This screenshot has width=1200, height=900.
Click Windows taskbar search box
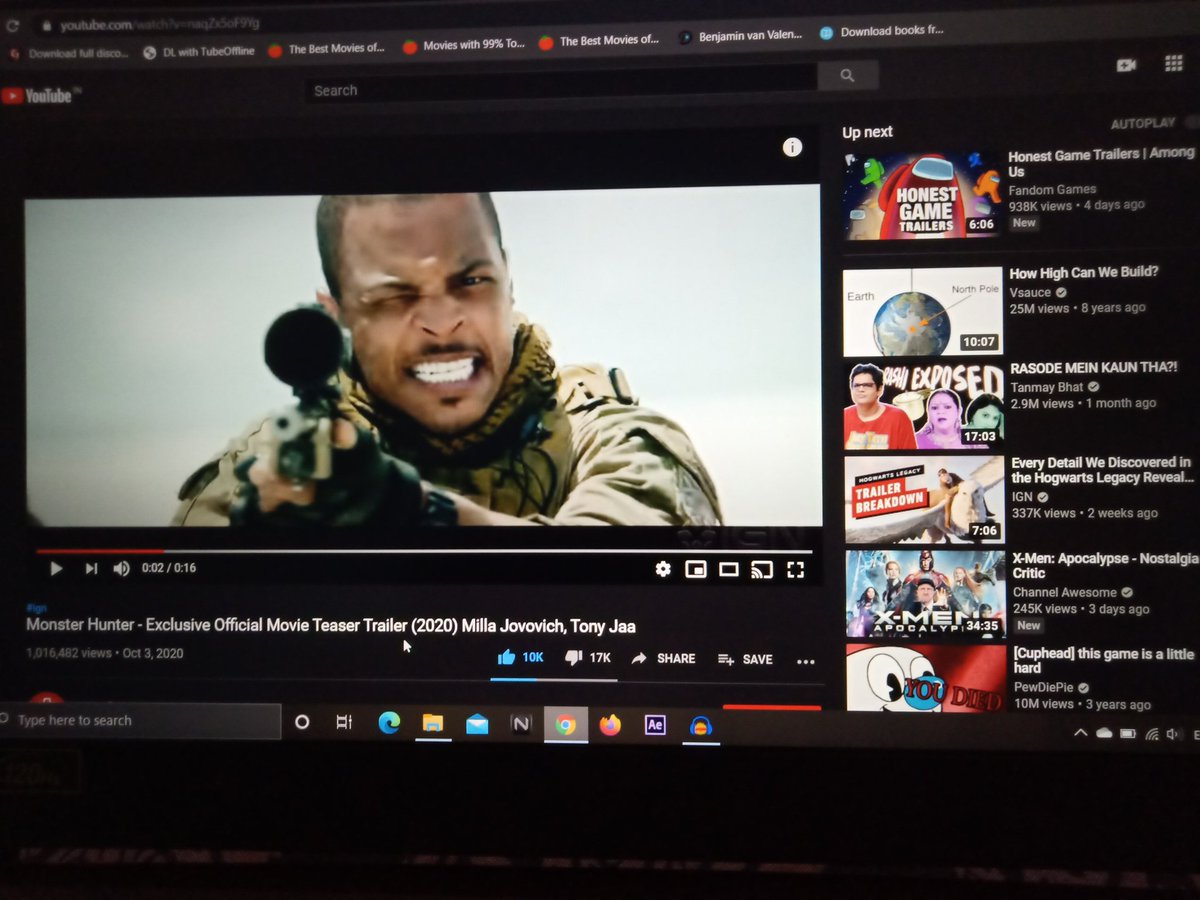click(x=140, y=720)
